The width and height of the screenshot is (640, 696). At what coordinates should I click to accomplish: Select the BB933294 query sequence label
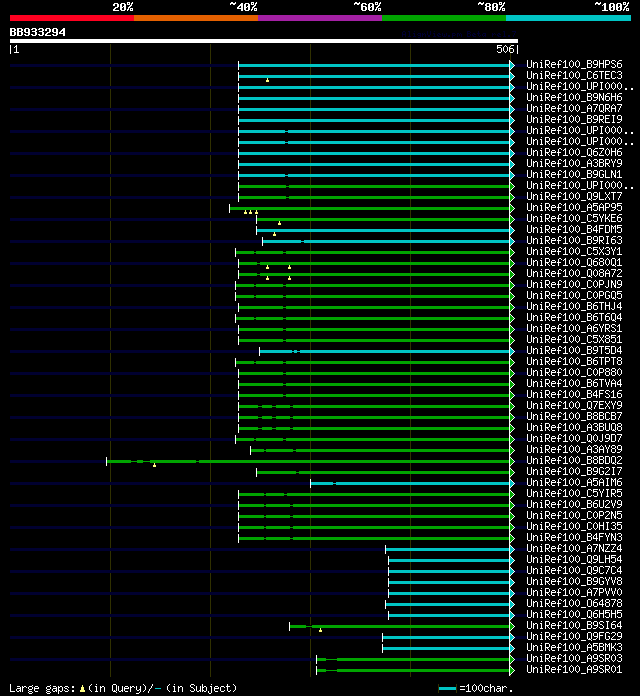38,32
